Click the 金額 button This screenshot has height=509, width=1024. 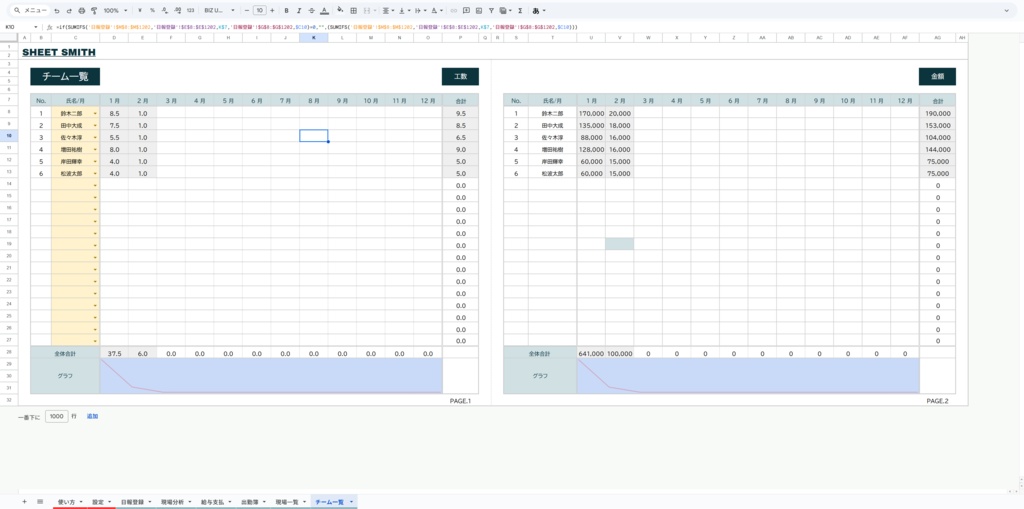pyautogui.click(x=937, y=76)
